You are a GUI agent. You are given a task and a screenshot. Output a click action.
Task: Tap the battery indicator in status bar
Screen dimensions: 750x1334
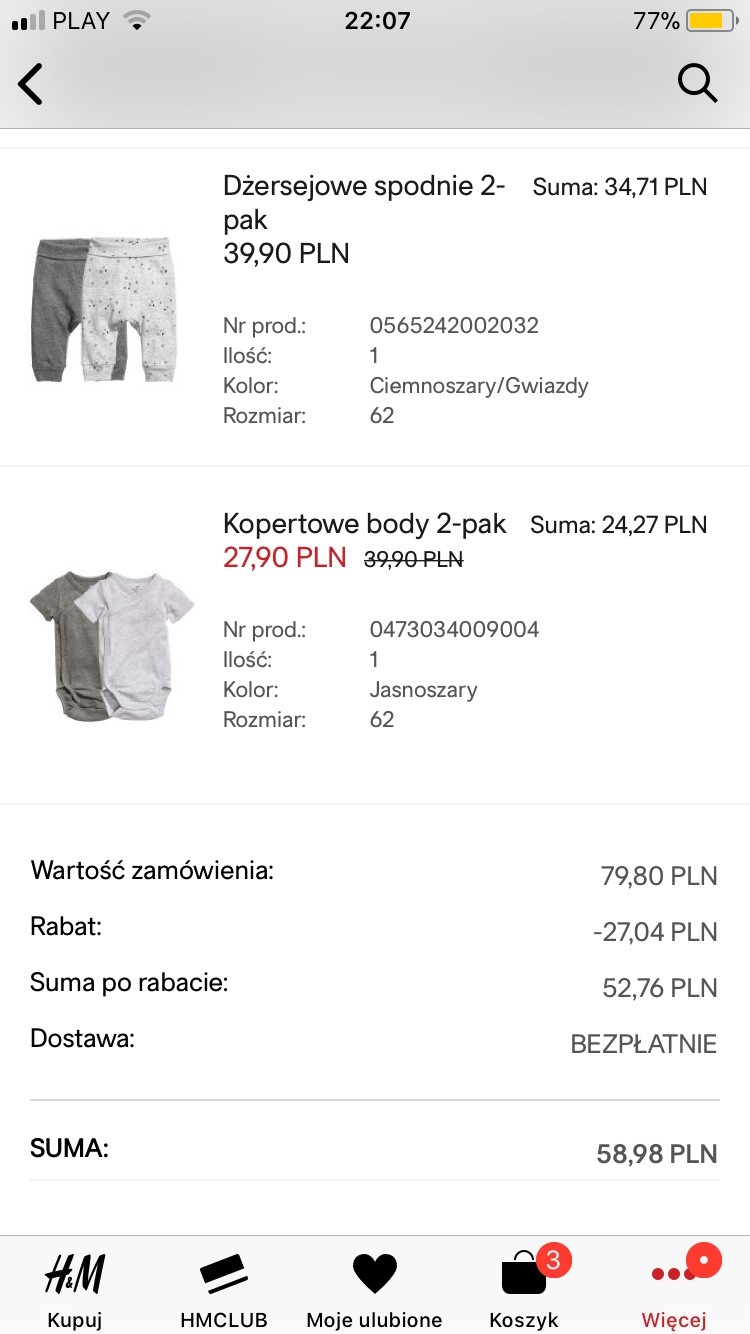click(x=711, y=21)
